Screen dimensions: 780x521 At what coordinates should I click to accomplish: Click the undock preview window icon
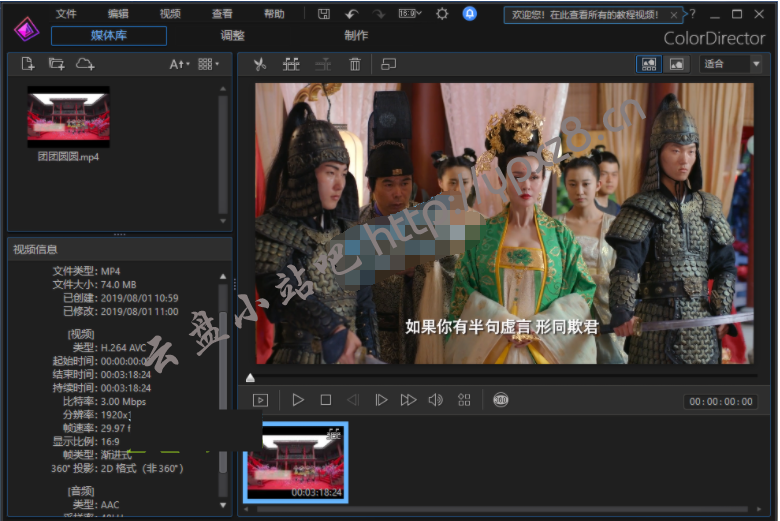[x=388, y=64]
